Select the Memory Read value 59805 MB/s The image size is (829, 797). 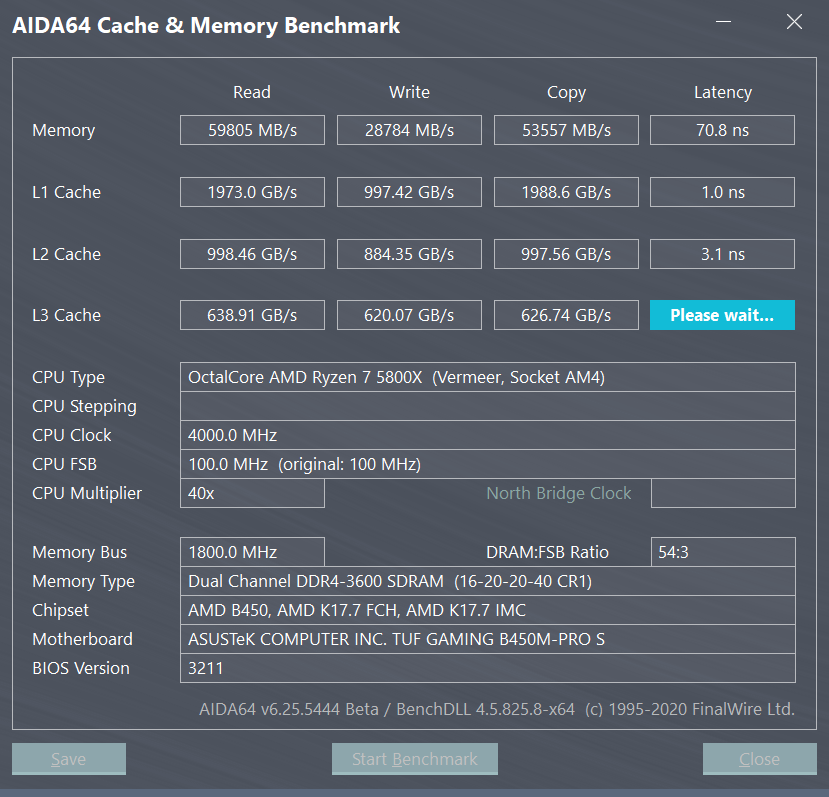point(252,130)
